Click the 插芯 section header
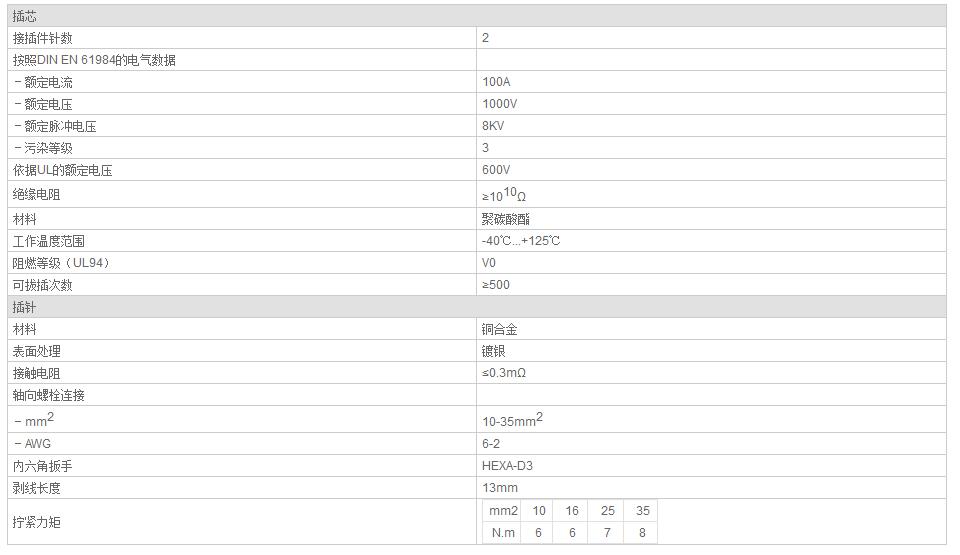Image resolution: width=960 pixels, height=555 pixels. coord(476,17)
